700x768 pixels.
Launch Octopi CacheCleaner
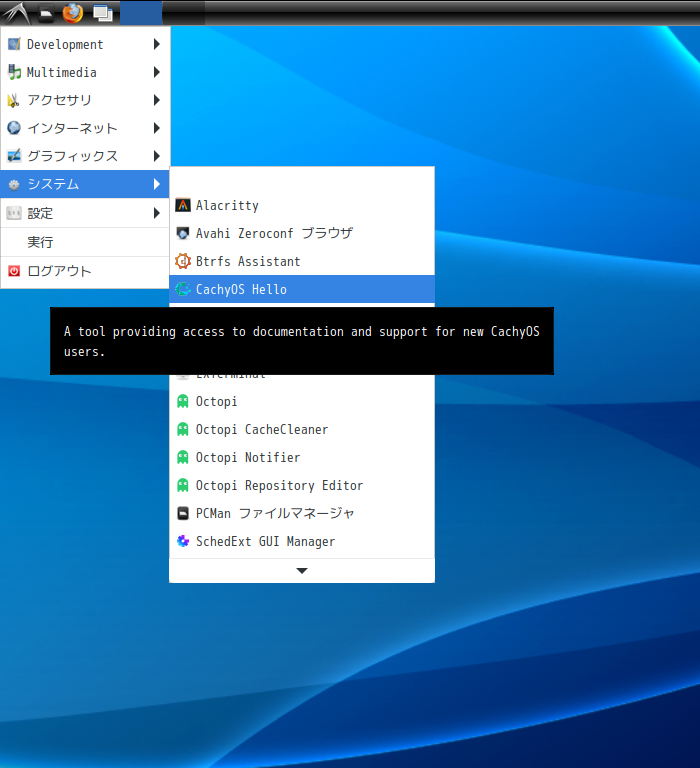[x=302, y=429]
